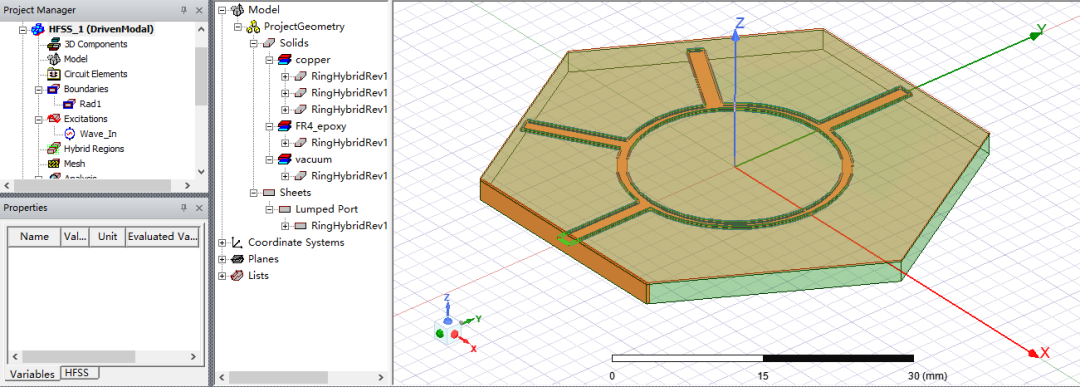Expand the Coordinate Systems node
The height and width of the screenshot is (387, 1080).
(x=222, y=242)
